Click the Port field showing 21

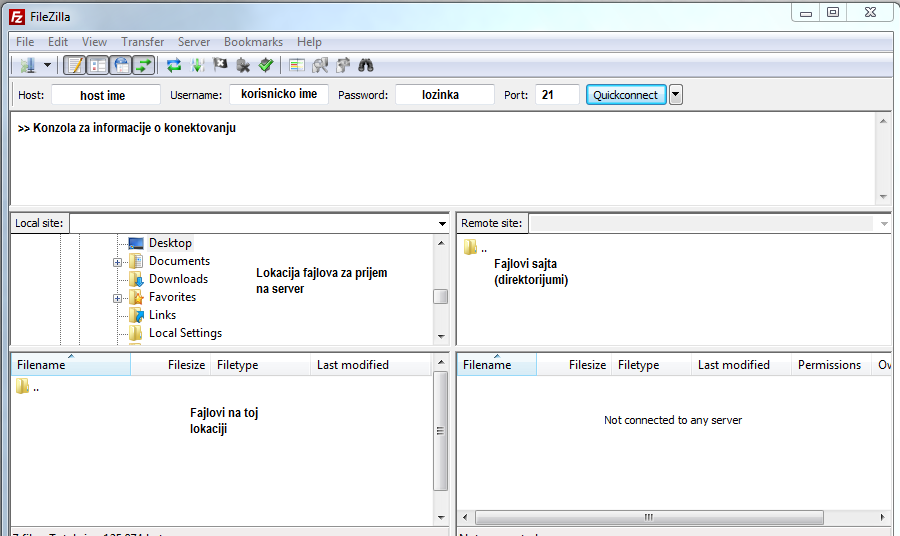(557, 95)
